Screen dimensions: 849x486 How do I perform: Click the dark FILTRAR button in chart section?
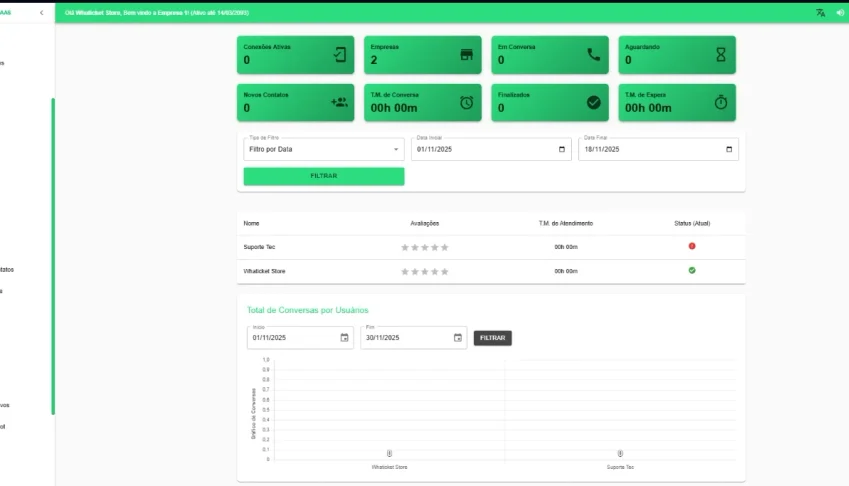[493, 338]
